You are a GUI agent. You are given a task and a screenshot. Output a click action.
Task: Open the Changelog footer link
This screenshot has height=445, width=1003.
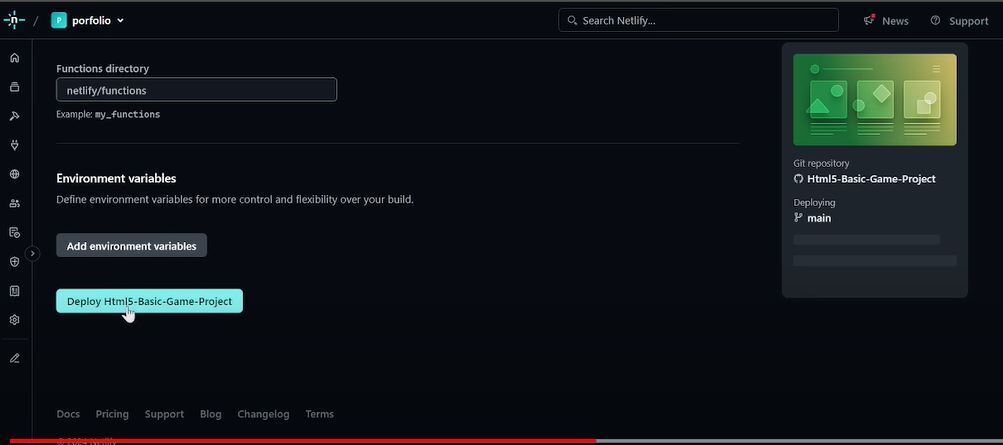pos(263,414)
